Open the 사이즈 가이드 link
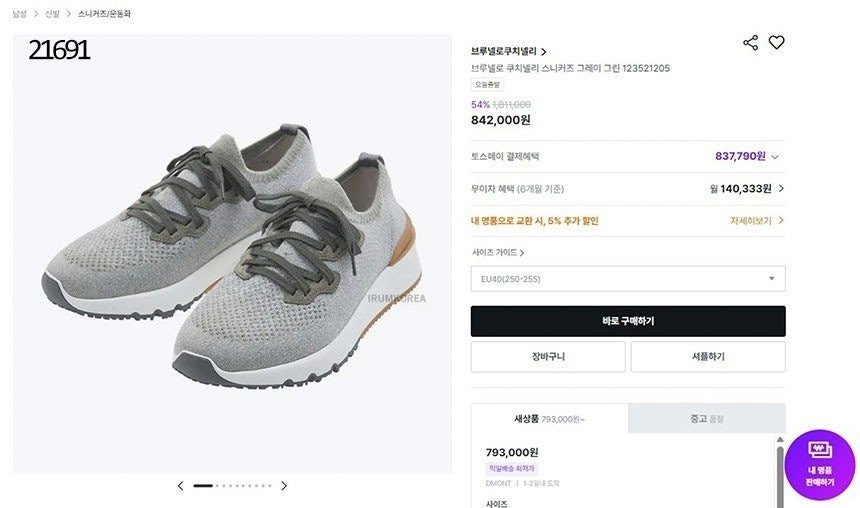This screenshot has width=860, height=508. coord(498,252)
